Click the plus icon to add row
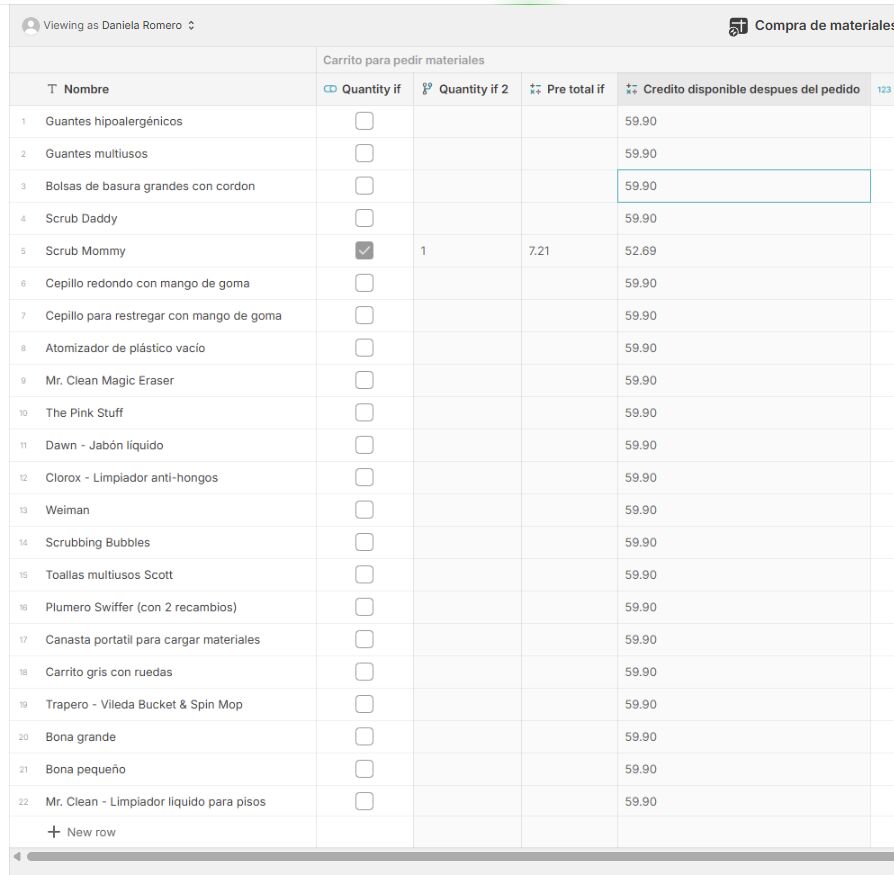894x875 pixels. [x=54, y=832]
